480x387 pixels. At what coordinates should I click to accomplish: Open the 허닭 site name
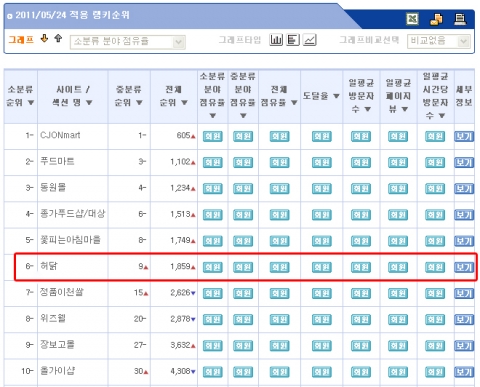tap(49, 266)
